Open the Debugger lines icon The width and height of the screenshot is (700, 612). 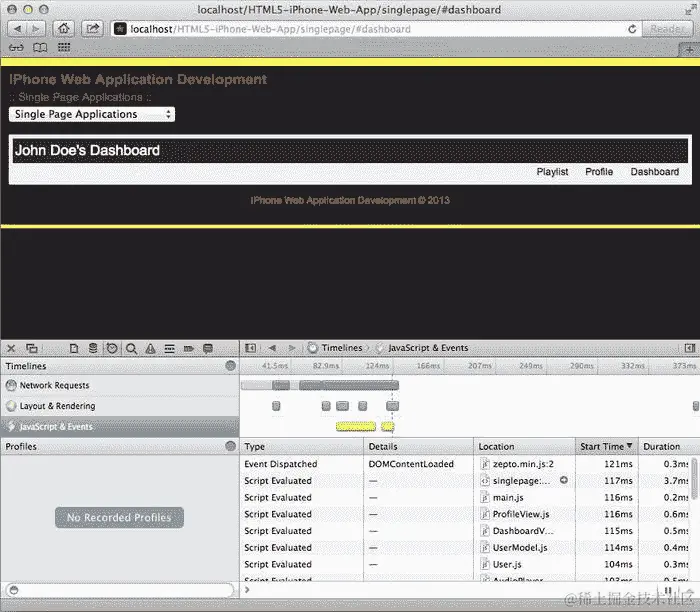[170, 349]
